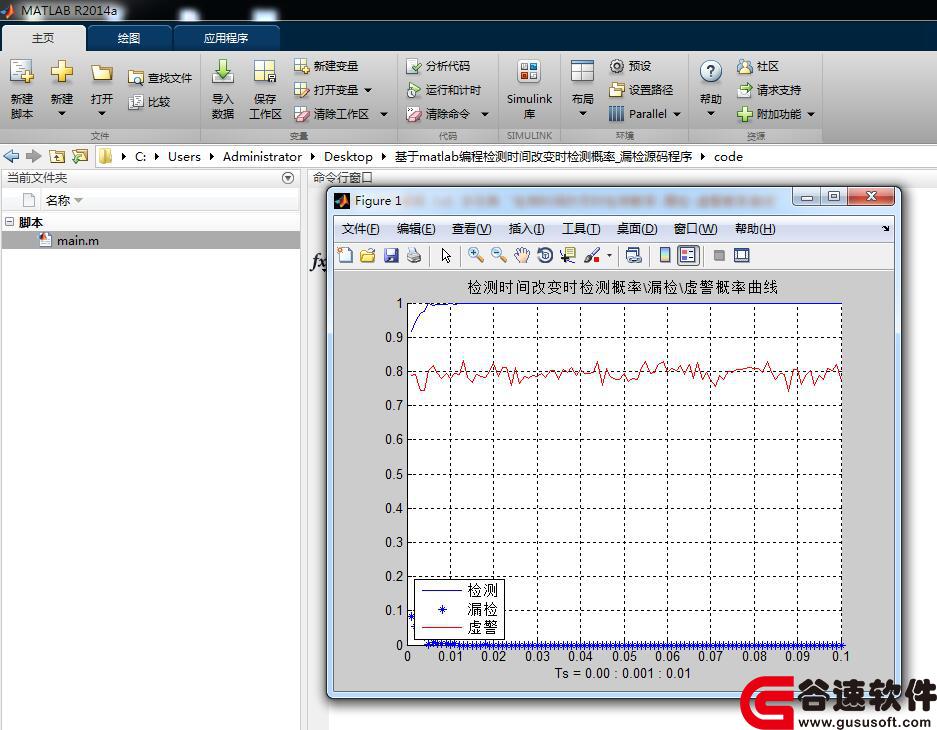
Task: Click New Variable (新建变量)
Action: point(326,66)
